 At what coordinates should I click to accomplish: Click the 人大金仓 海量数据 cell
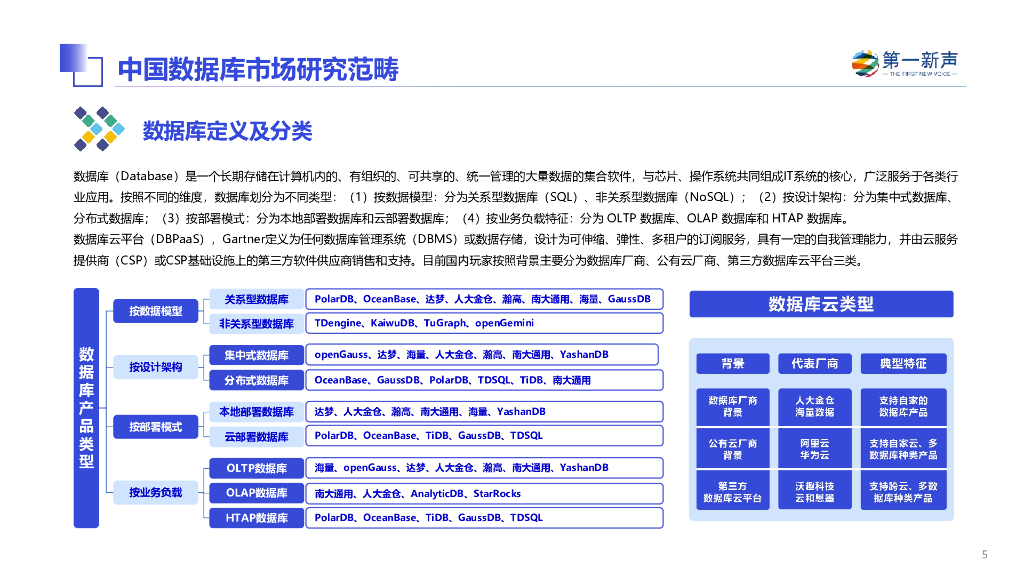point(814,406)
